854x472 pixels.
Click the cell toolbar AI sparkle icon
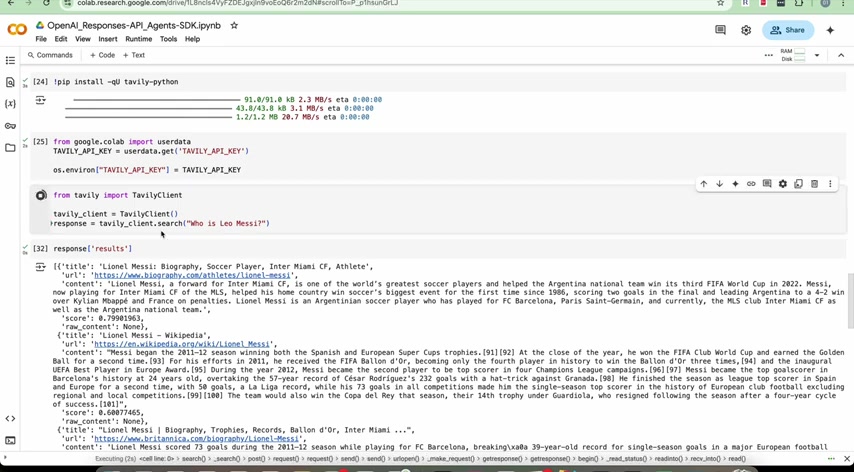tap(735, 184)
